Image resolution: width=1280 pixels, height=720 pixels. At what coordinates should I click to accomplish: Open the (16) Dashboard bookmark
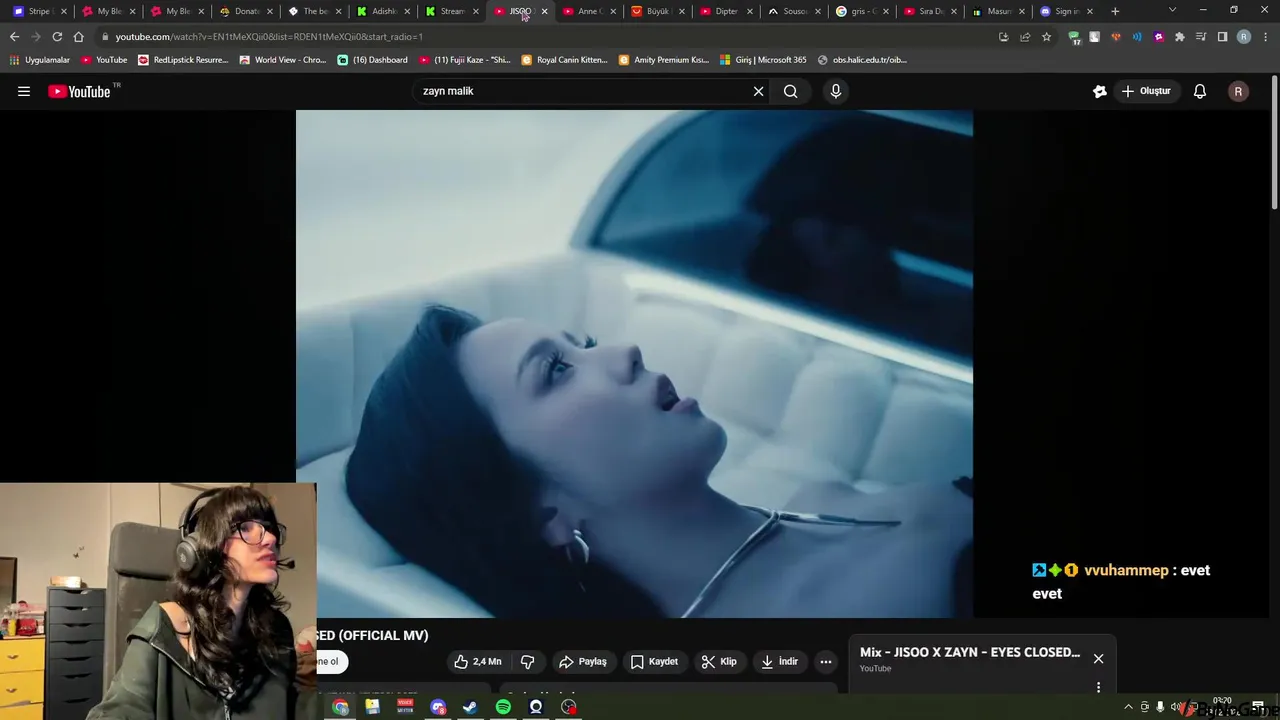373,60
